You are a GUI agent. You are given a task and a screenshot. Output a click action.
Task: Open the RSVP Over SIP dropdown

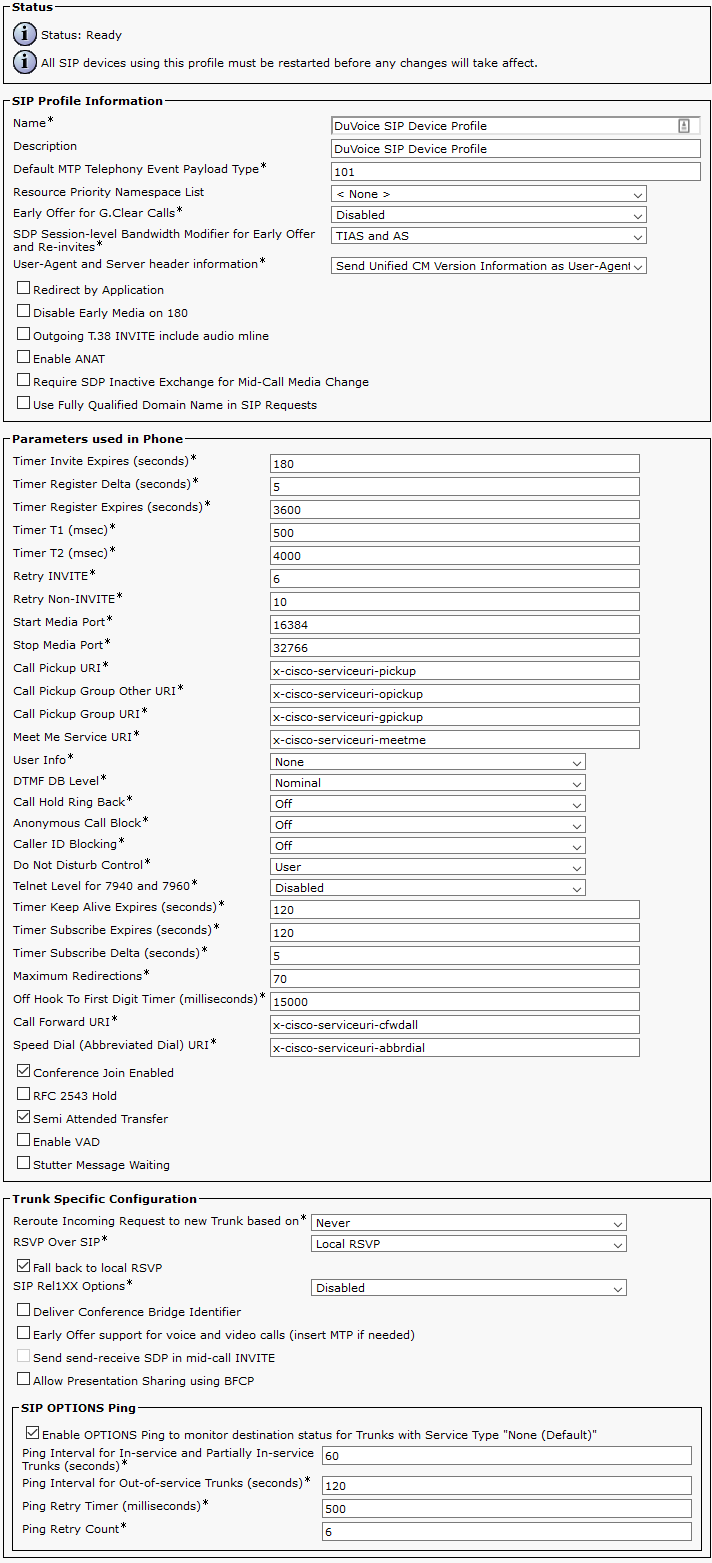pos(469,1245)
